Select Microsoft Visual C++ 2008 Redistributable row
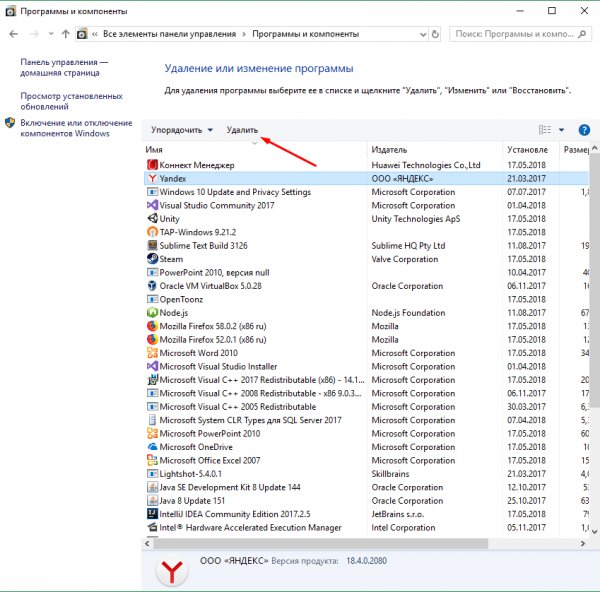Viewport: 600px width, 592px height. pos(367,393)
